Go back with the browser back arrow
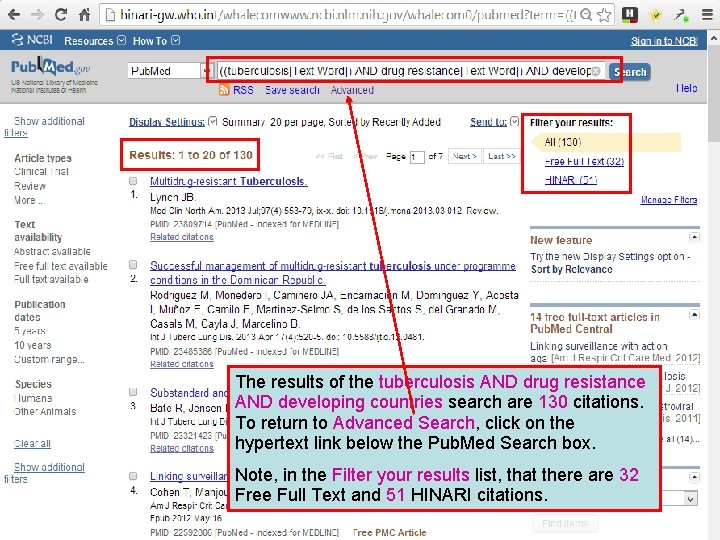This screenshot has height=540, width=720. coord(14,15)
